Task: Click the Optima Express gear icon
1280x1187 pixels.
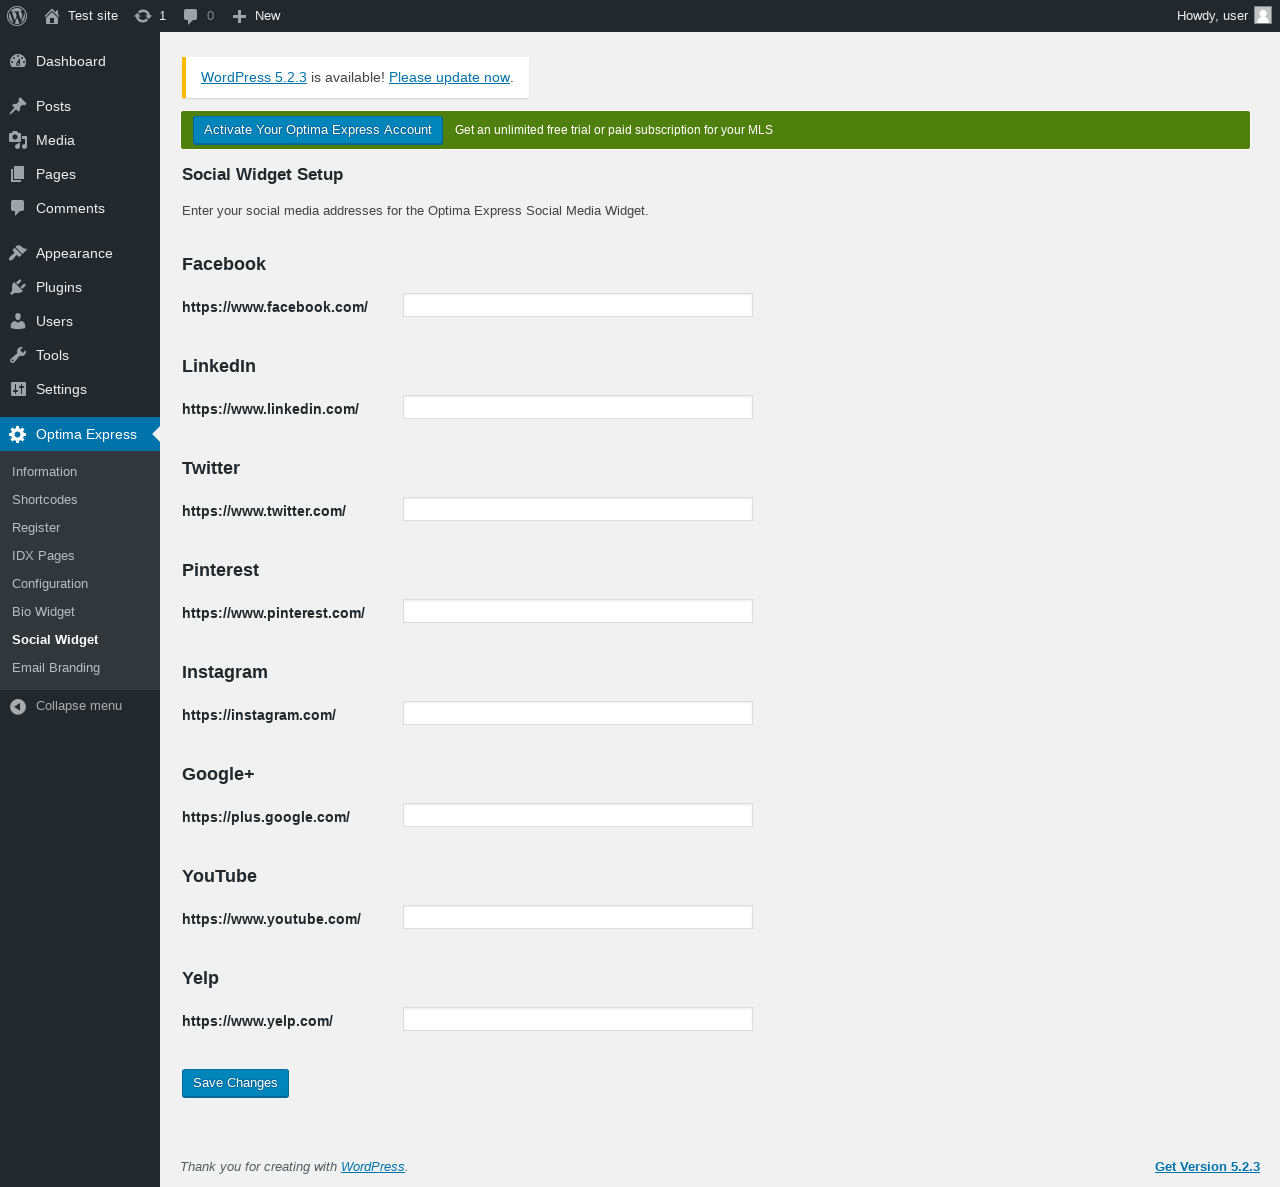Action: (x=18, y=434)
